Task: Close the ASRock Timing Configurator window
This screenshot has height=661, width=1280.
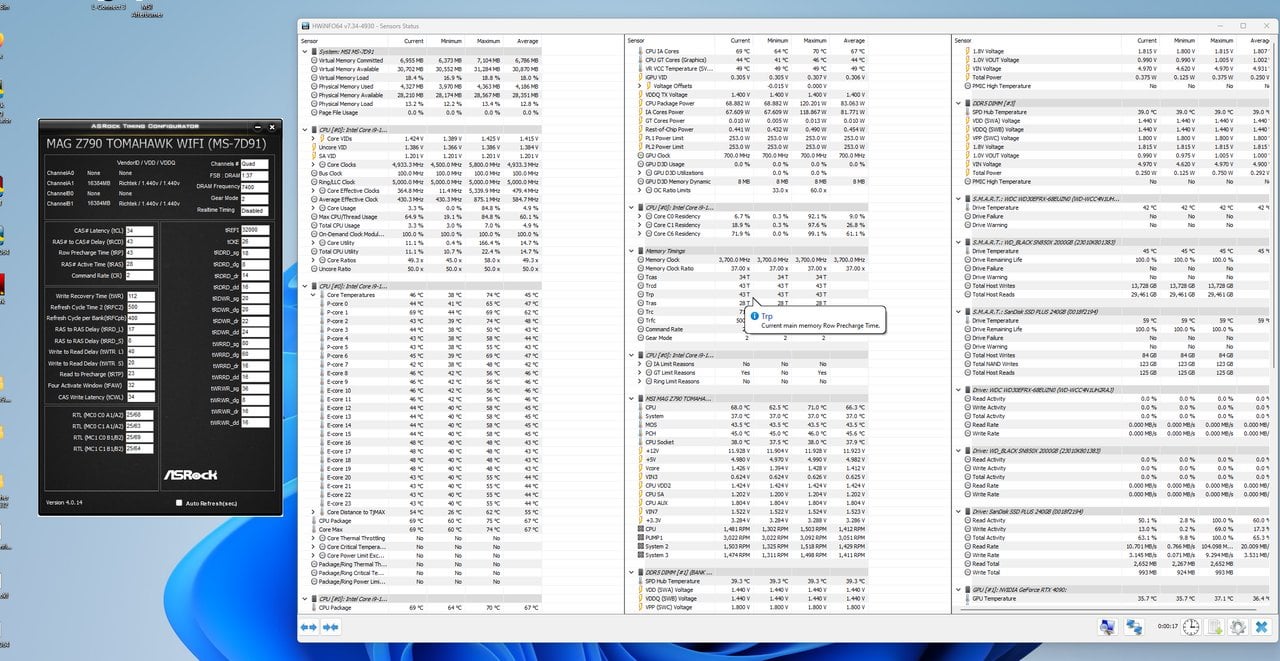Action: point(271,127)
